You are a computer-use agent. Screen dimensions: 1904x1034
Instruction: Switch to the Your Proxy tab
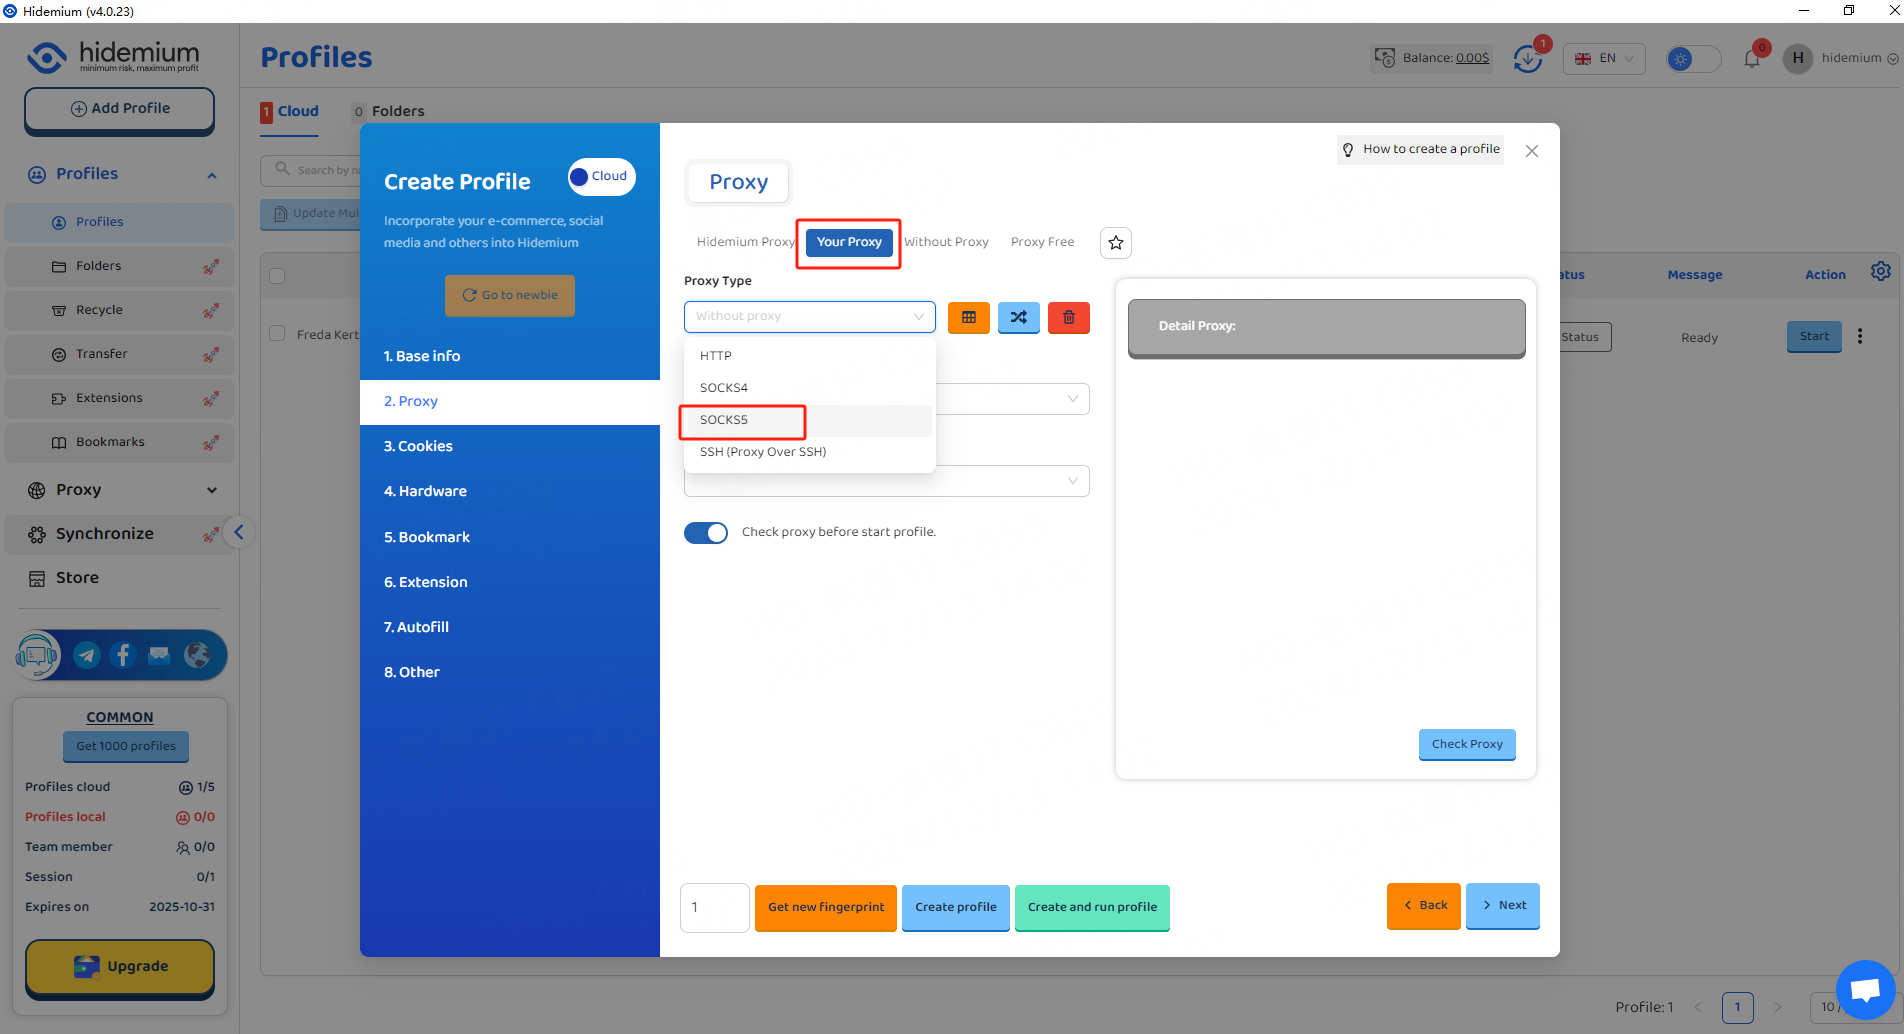tap(849, 242)
